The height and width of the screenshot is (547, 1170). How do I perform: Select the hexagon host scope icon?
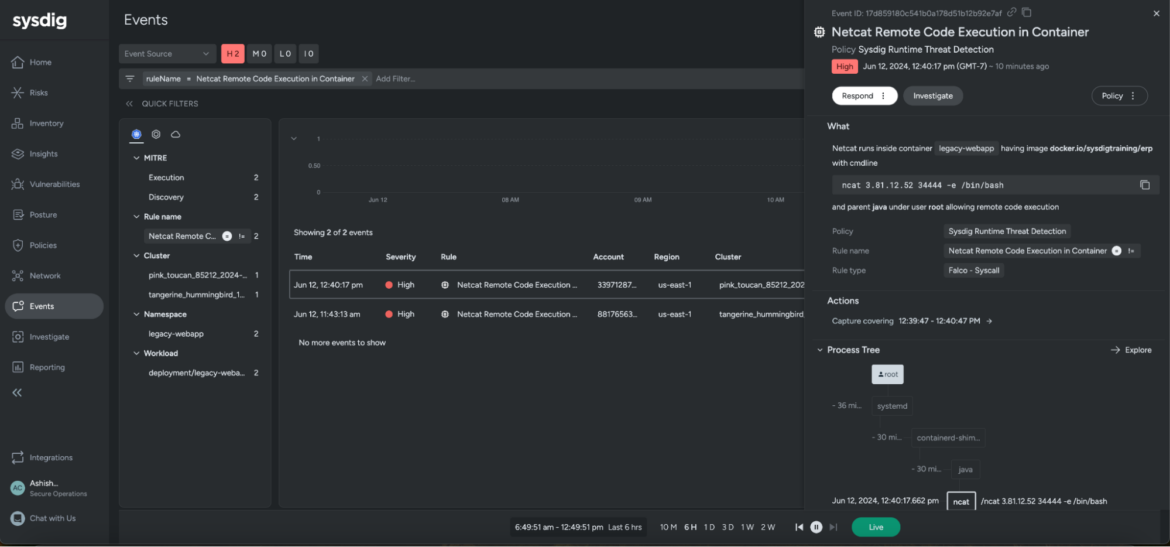(156, 134)
